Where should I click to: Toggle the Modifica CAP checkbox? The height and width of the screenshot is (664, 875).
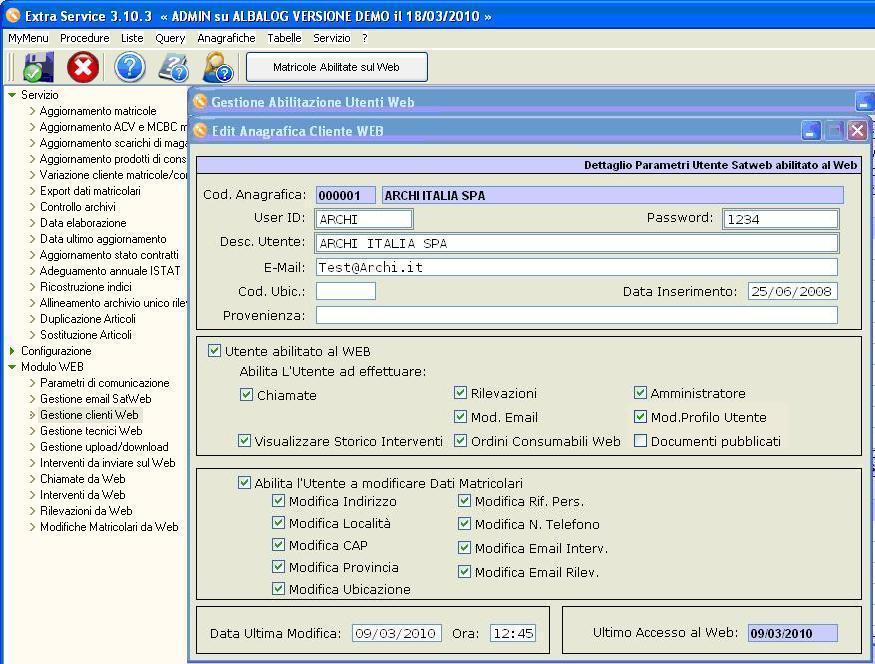click(x=278, y=545)
